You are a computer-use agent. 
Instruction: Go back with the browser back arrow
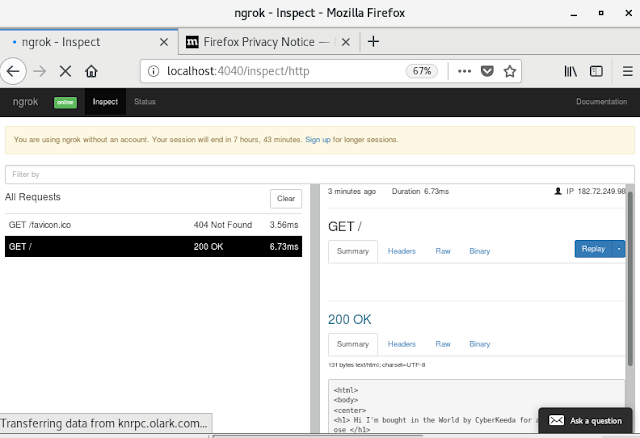coord(13,71)
